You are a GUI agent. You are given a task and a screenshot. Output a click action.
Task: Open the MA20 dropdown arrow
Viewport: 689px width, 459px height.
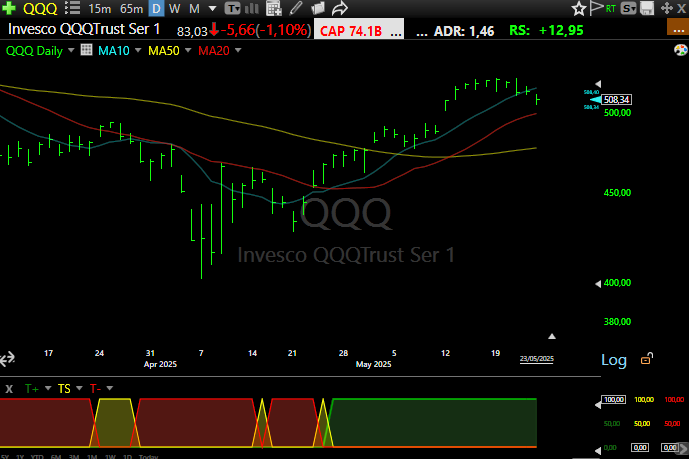(x=238, y=50)
